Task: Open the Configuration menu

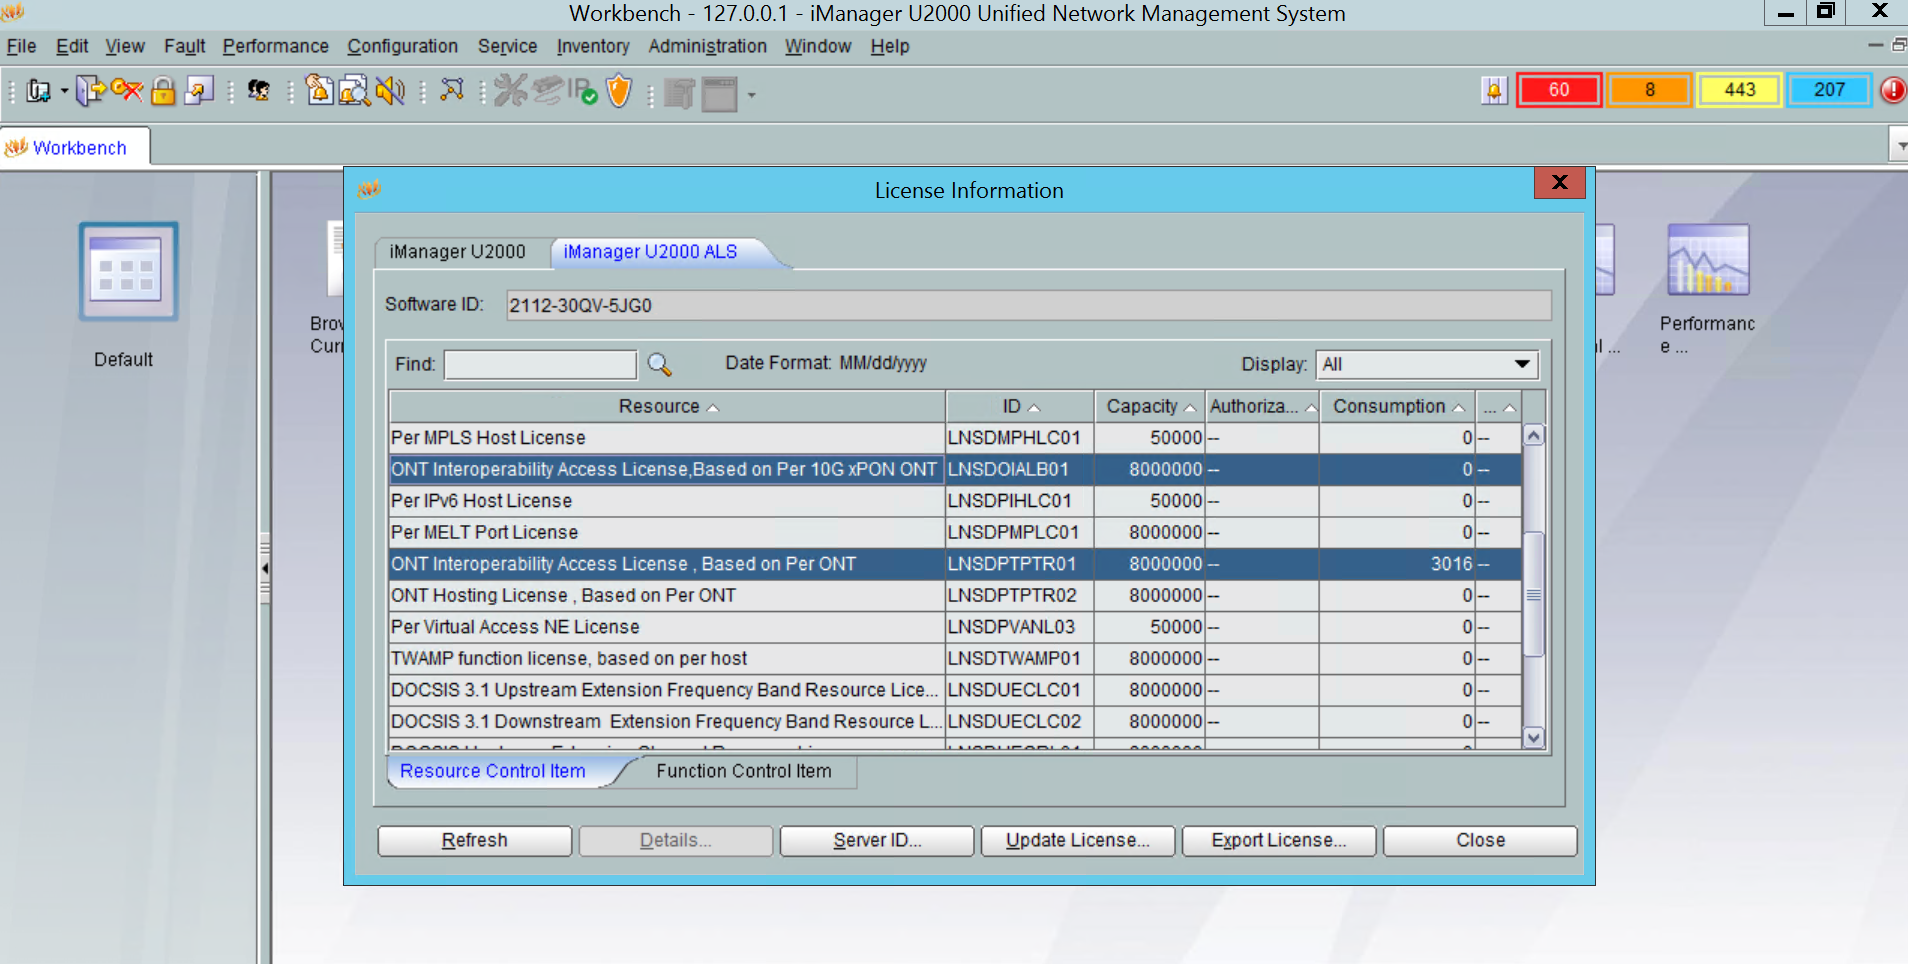Action: click(402, 46)
